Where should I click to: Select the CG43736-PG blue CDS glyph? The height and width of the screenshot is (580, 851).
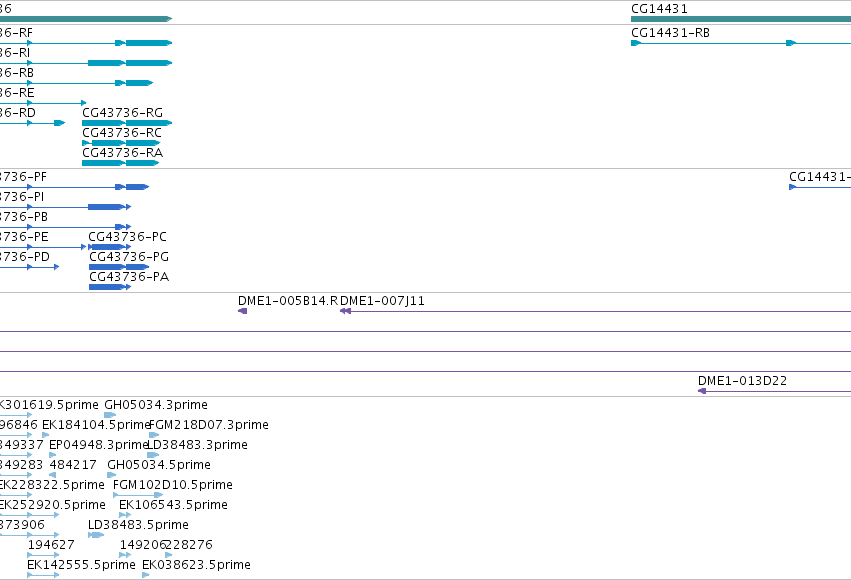pos(119,267)
